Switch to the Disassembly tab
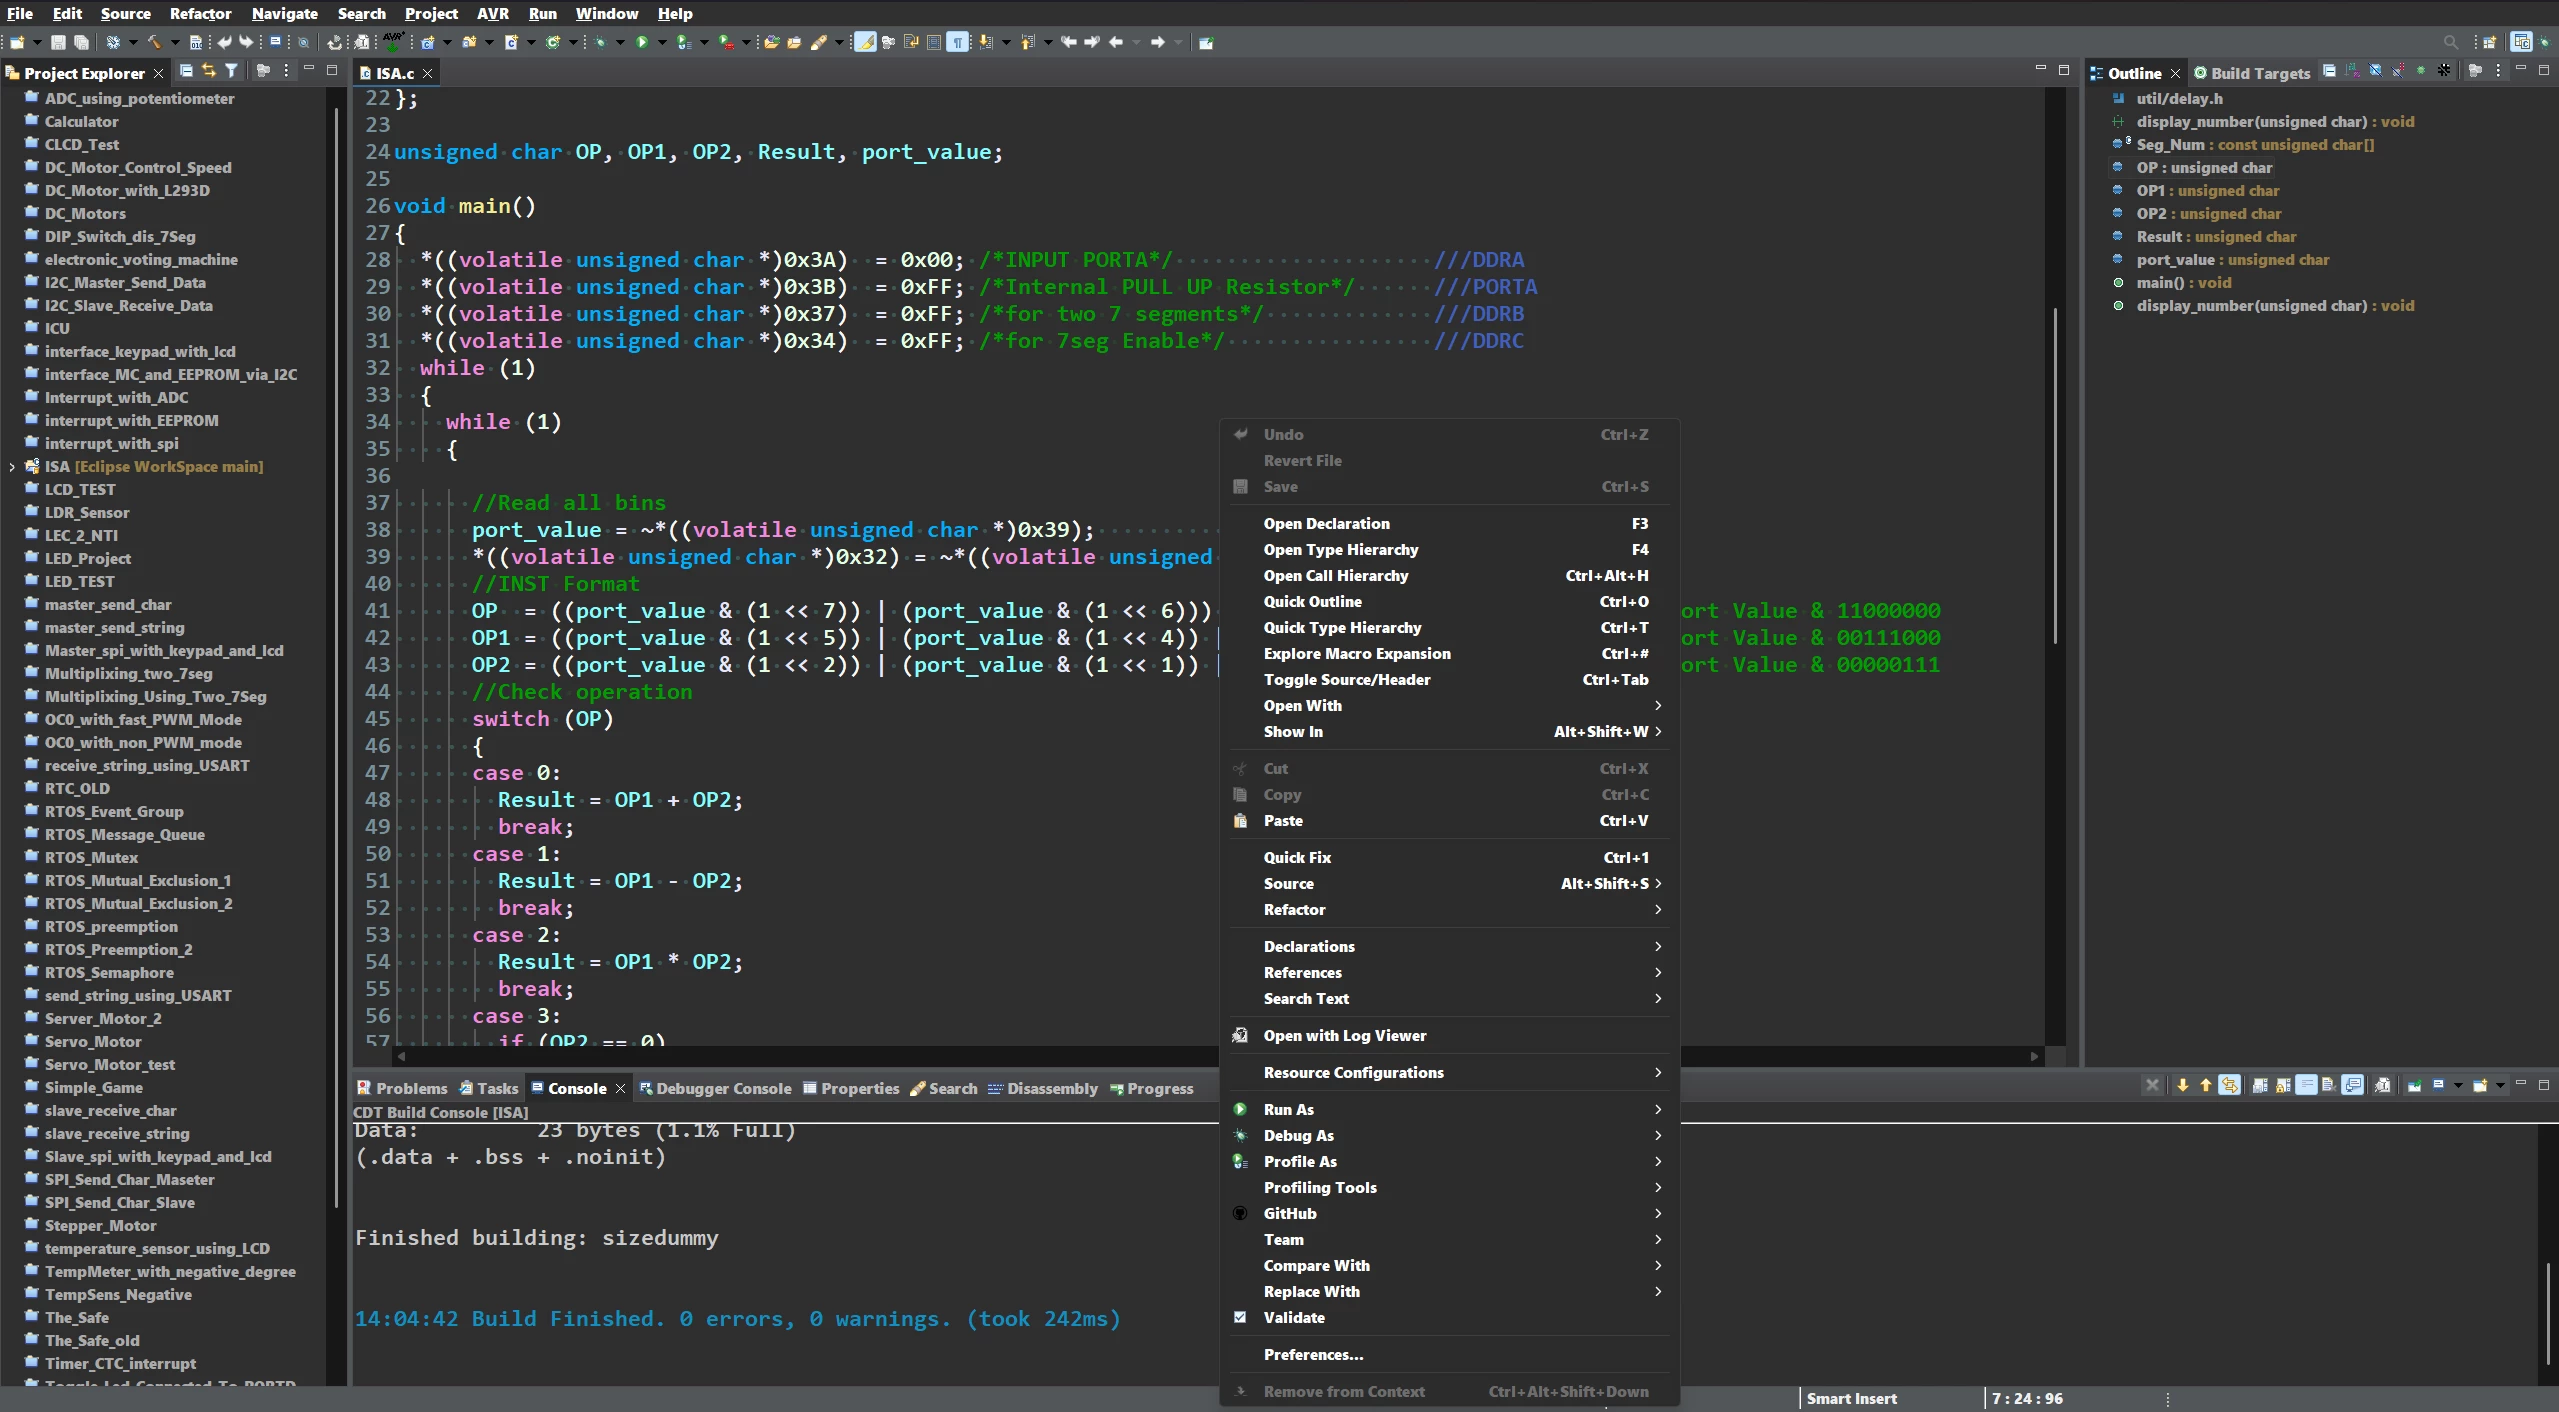 pyautogui.click(x=1042, y=1088)
